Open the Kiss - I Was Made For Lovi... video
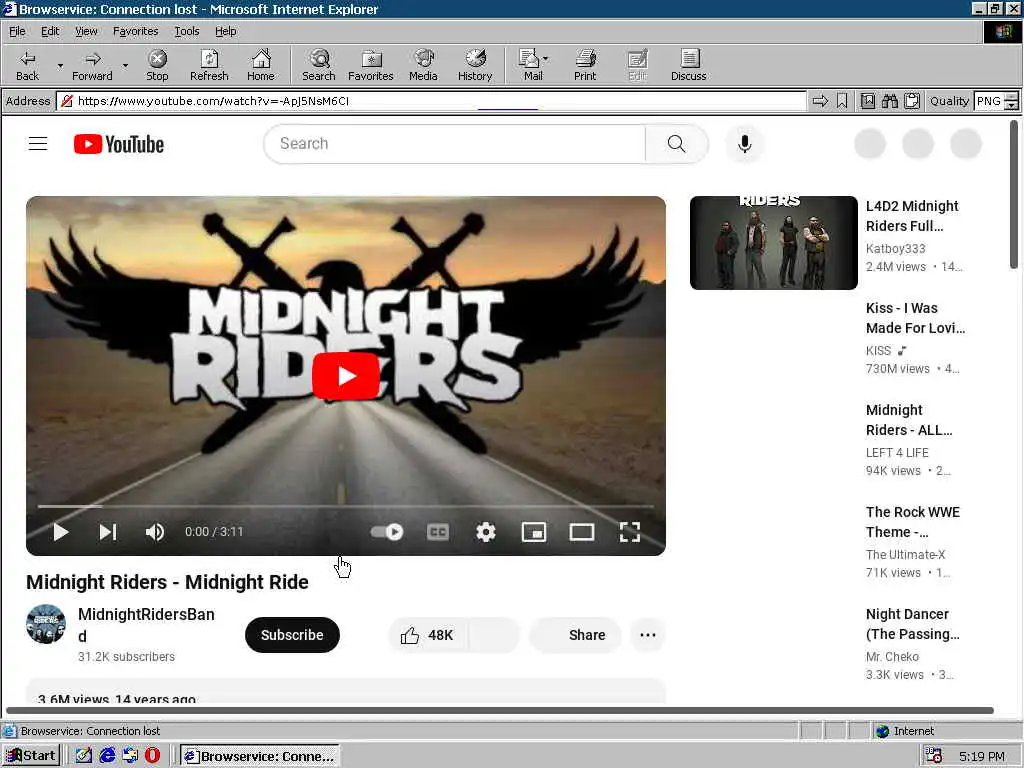1024x768 pixels. [915, 318]
